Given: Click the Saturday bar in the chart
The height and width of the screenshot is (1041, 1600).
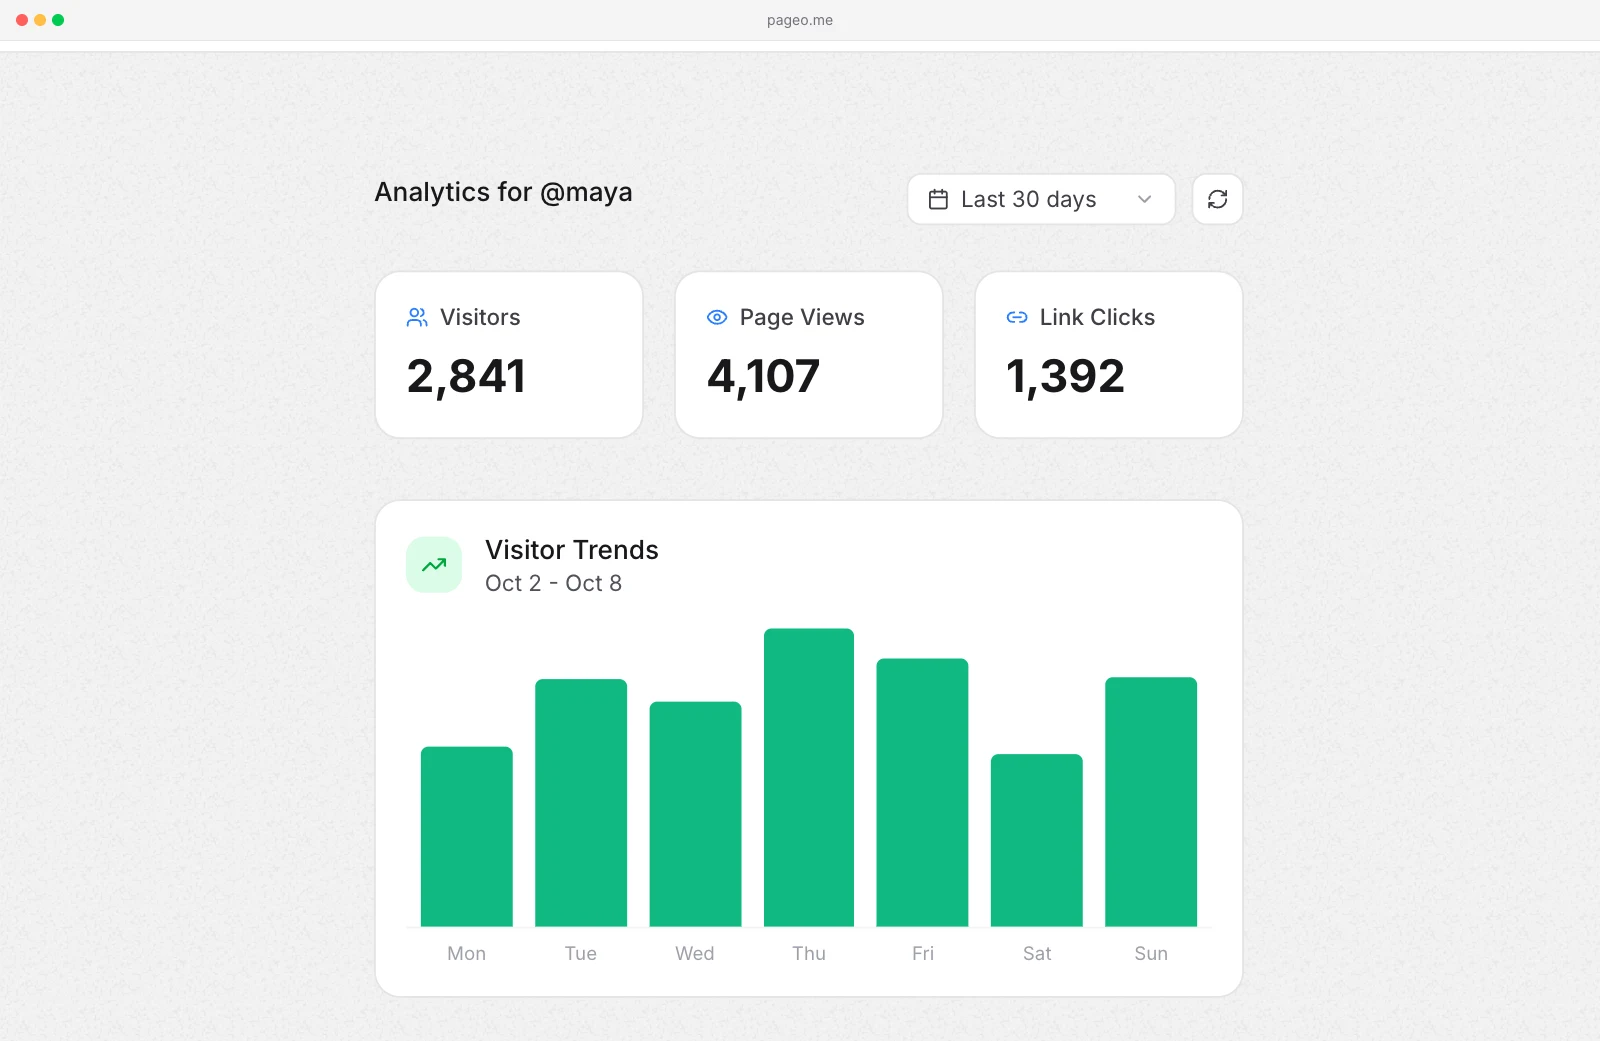Looking at the screenshot, I should click(x=1037, y=840).
